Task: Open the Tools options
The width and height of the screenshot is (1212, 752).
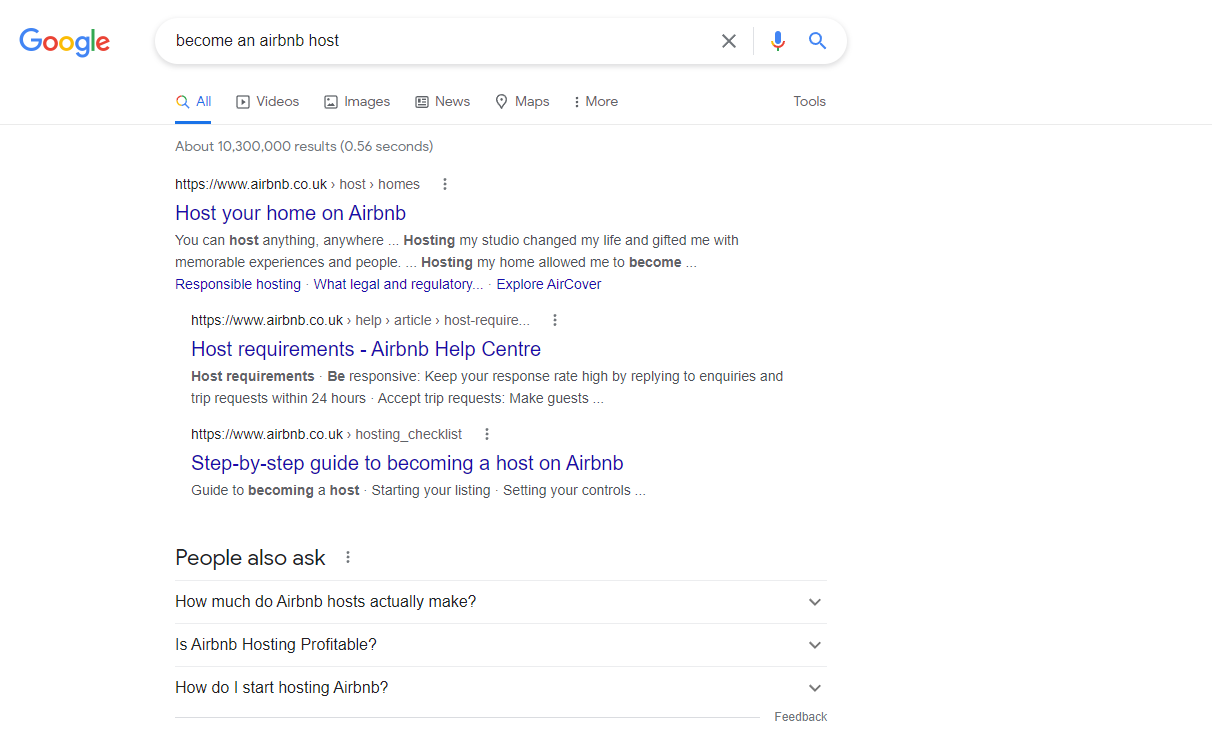Action: [809, 101]
